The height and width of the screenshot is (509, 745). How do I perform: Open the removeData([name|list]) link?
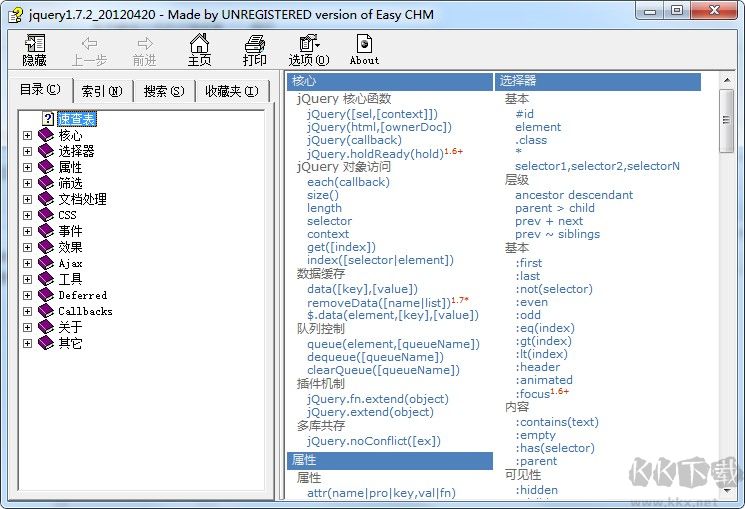tap(379, 303)
